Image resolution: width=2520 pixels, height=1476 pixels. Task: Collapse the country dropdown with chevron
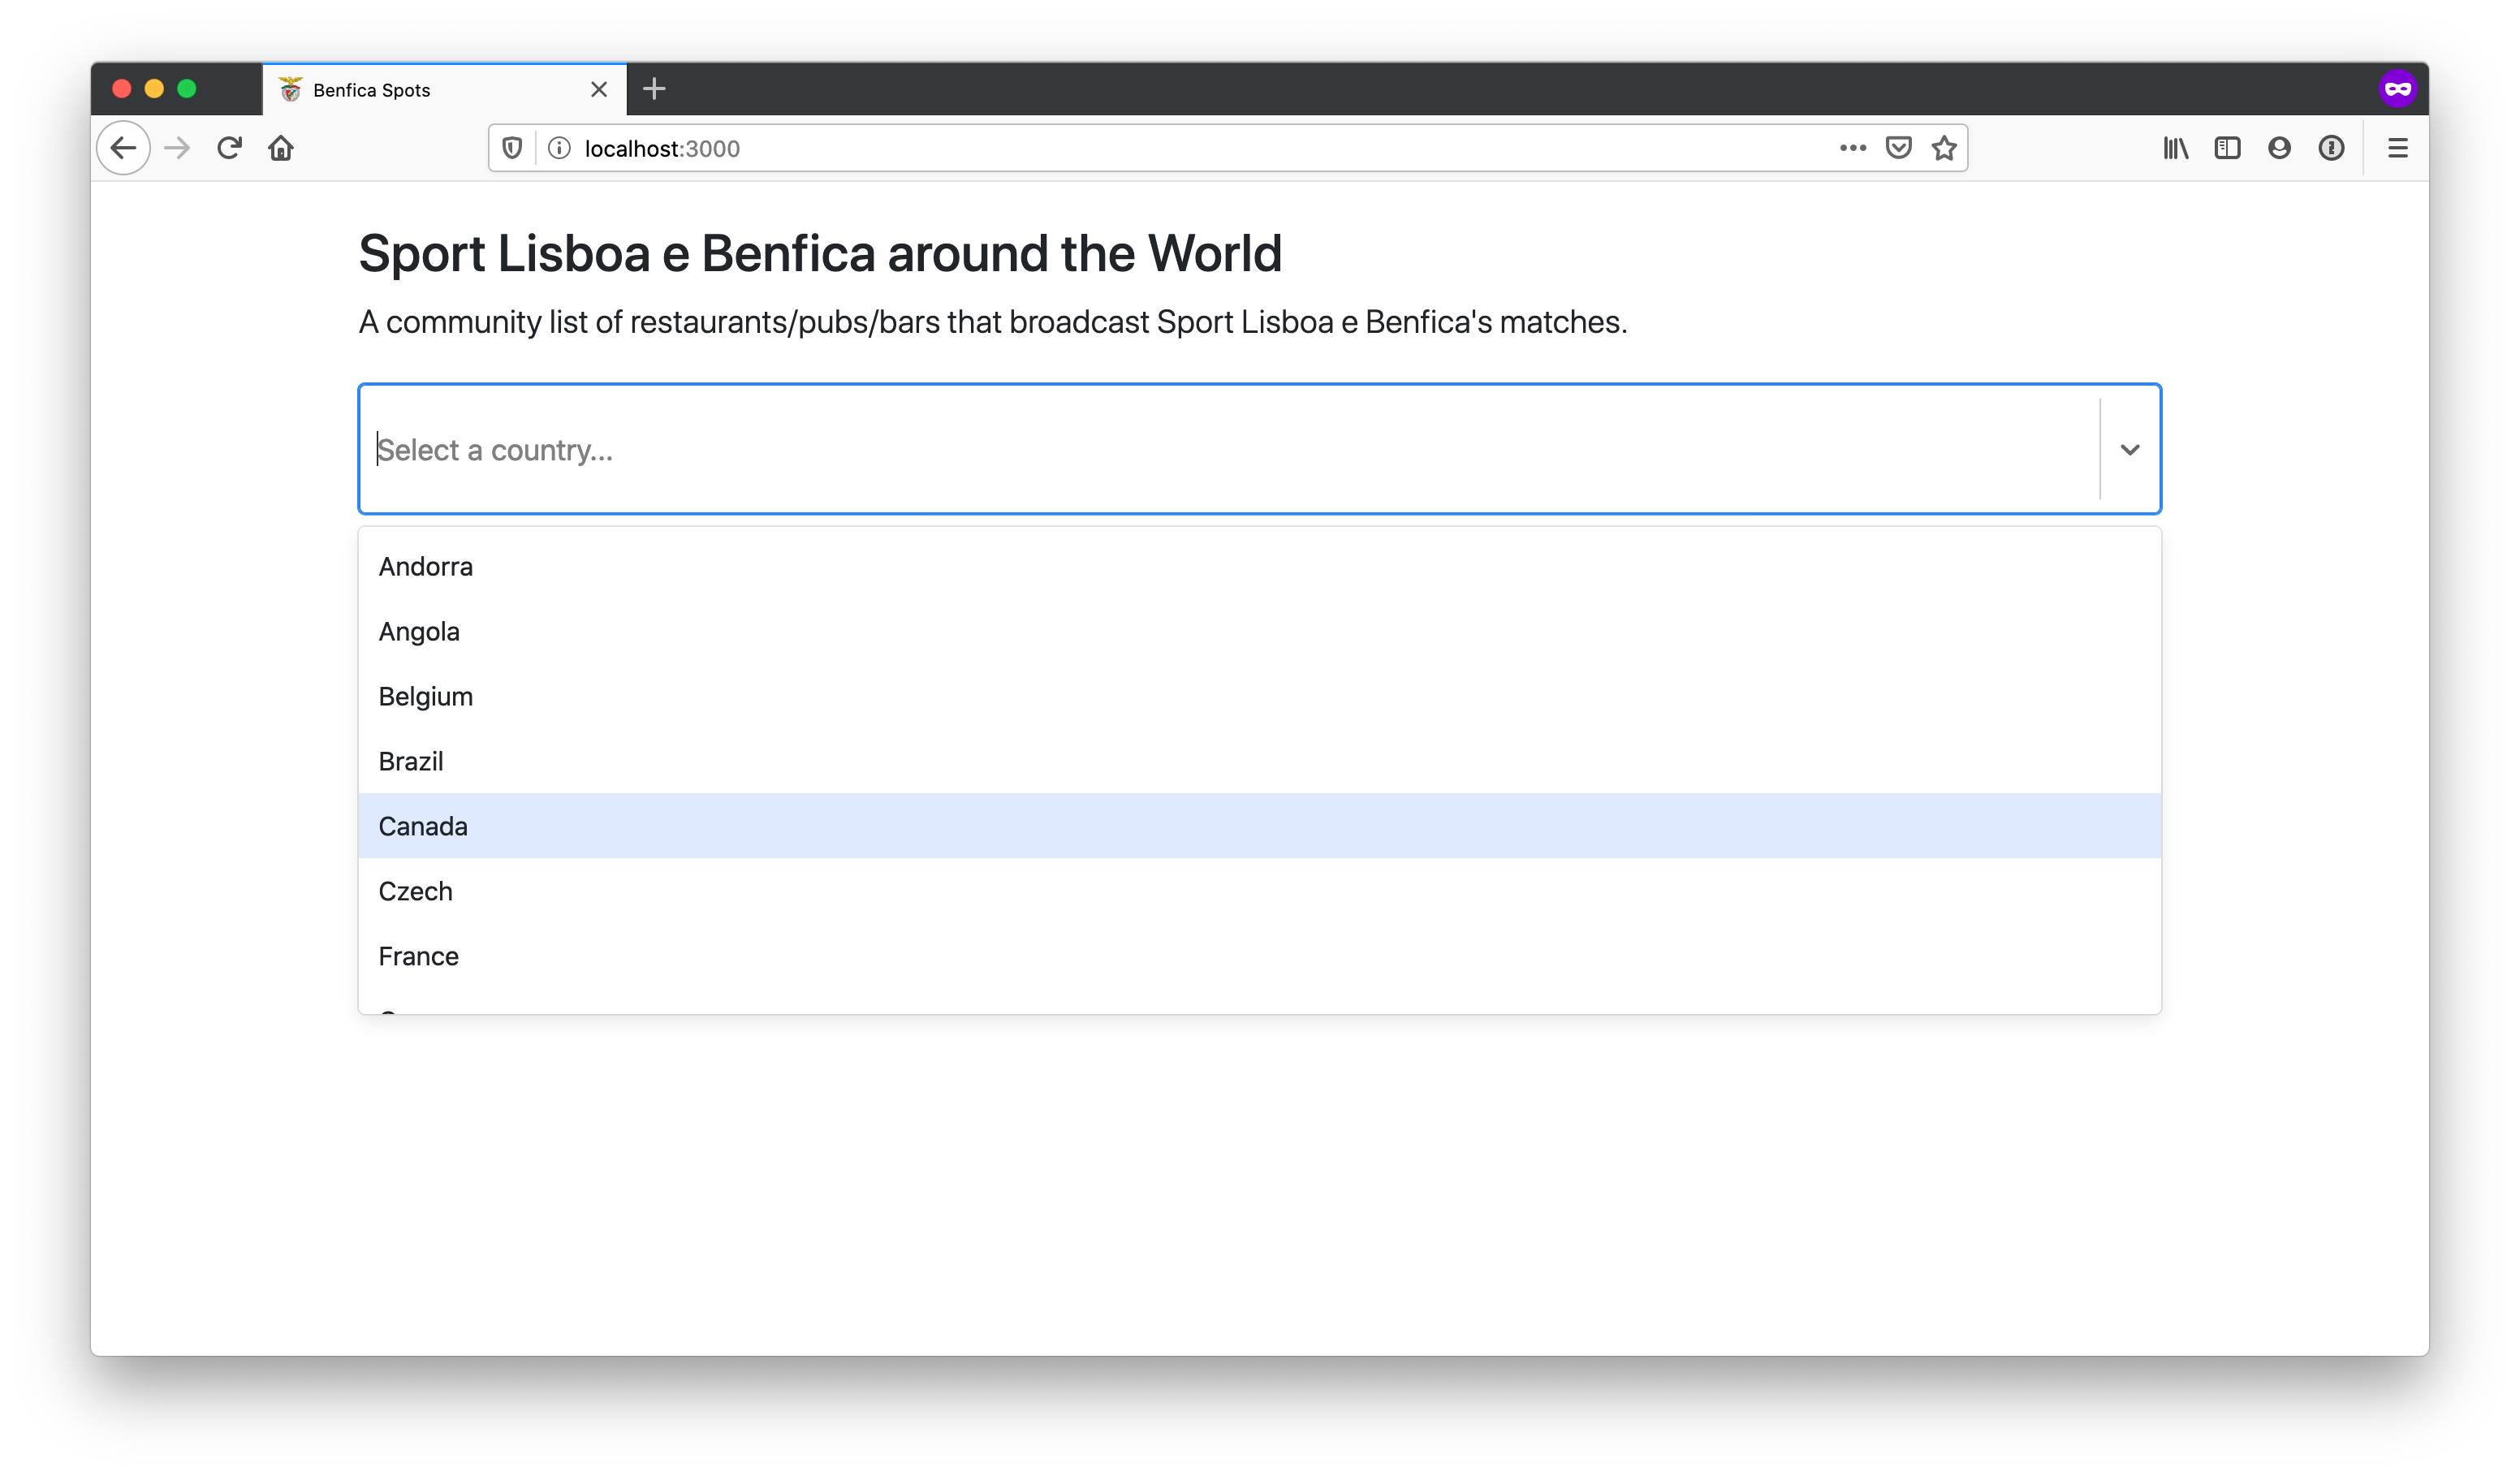(x=2130, y=450)
